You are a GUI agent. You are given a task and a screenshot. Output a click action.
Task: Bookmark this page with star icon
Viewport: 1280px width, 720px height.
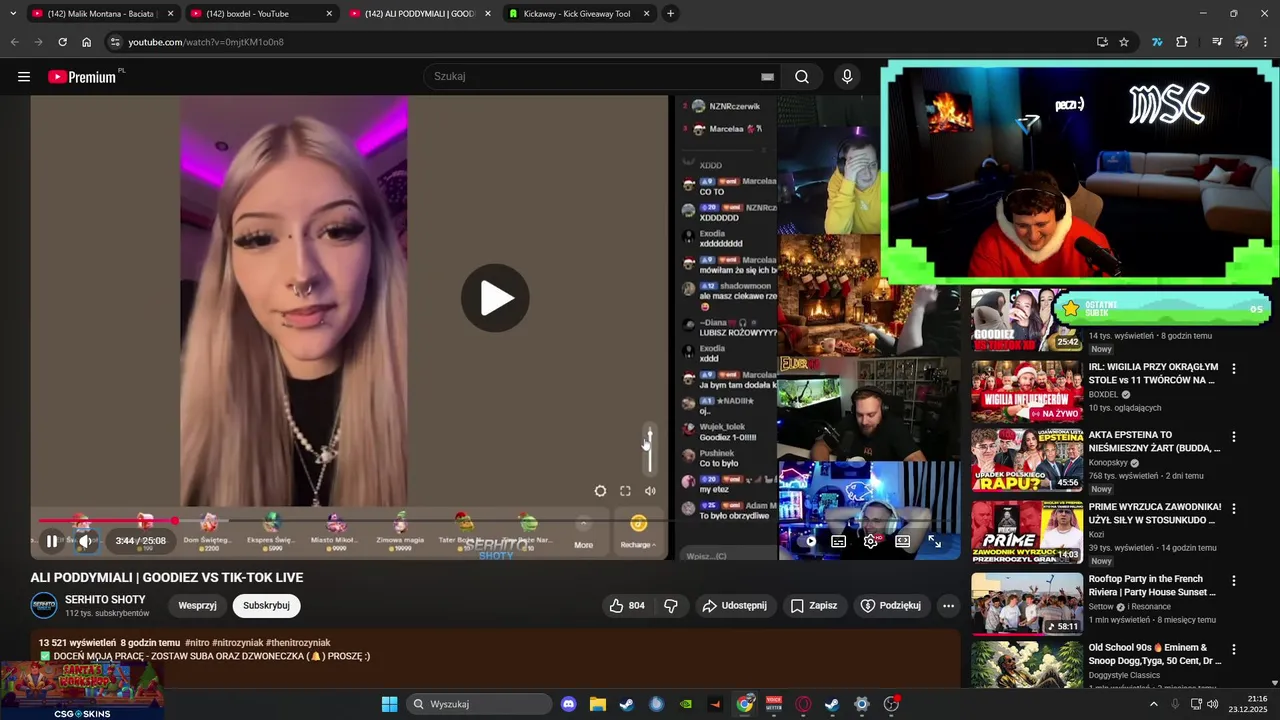click(x=1124, y=42)
